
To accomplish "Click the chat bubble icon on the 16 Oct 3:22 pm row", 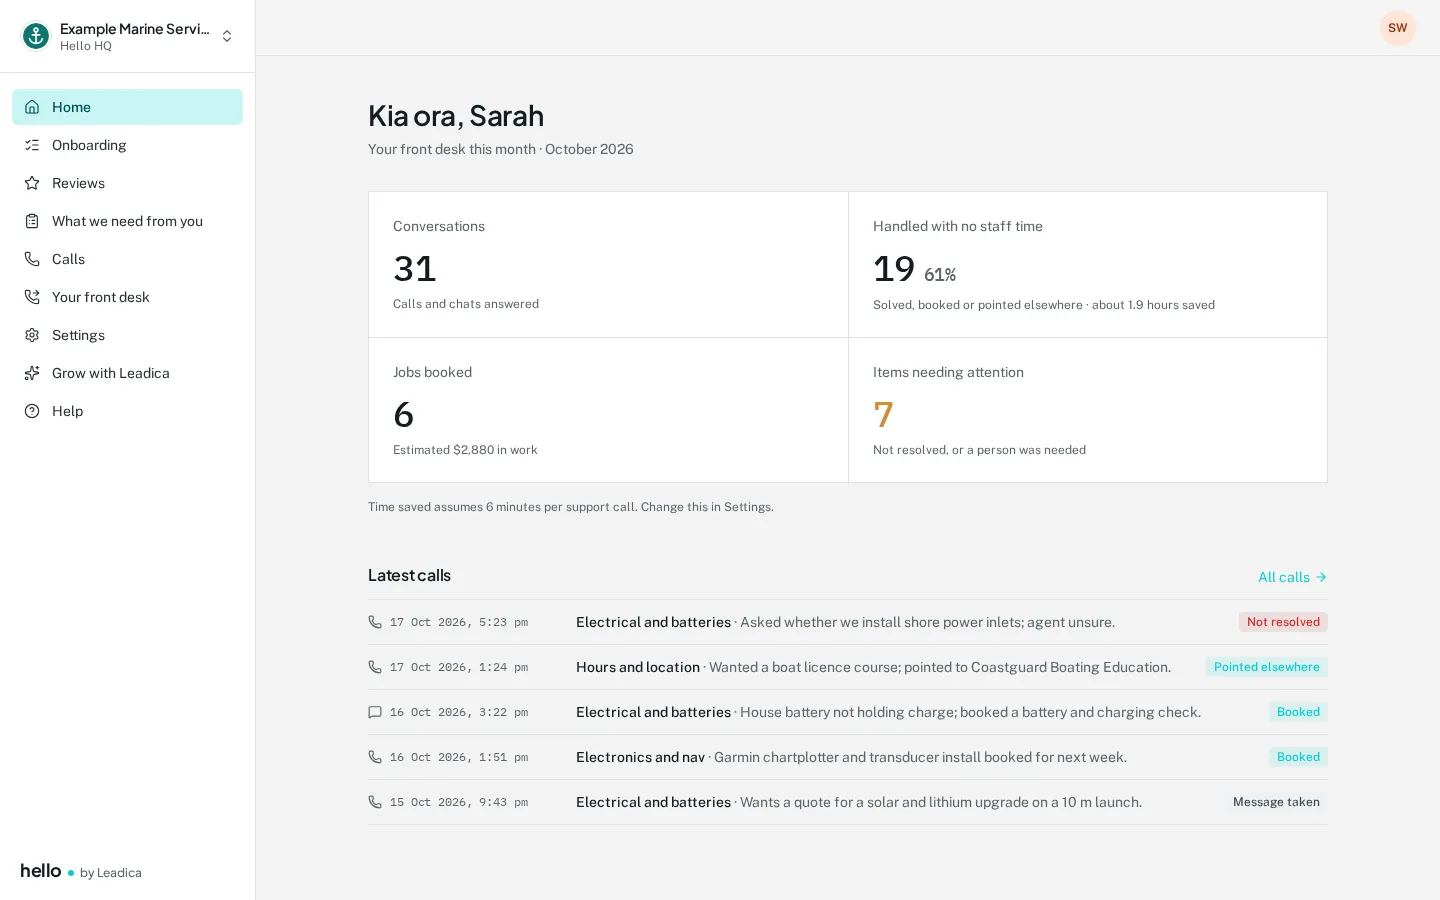I will point(375,712).
